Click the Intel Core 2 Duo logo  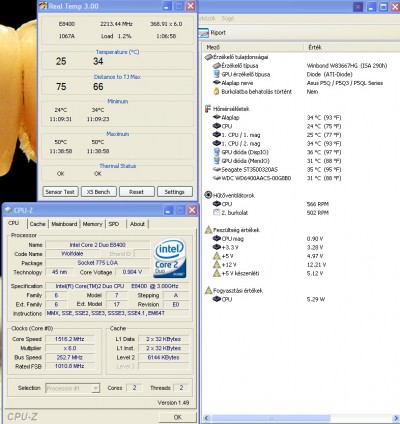170,258
